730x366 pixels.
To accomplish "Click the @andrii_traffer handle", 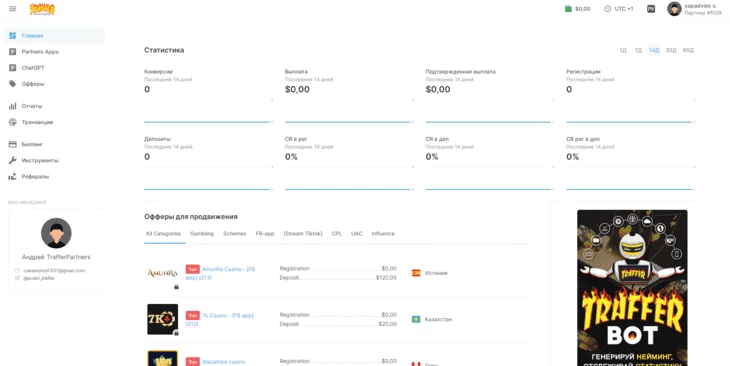I will (39, 278).
